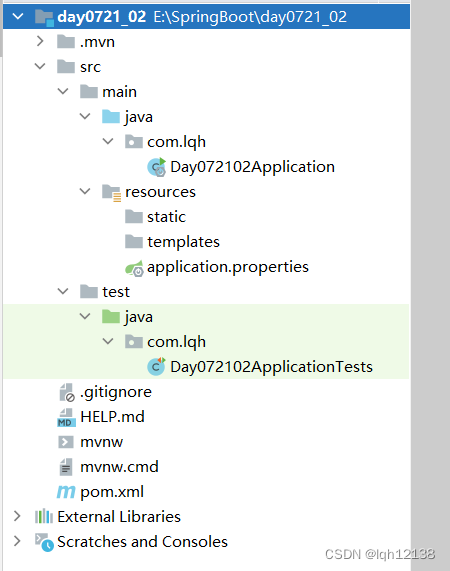Expand the Scratches and Consoles chevron
This screenshot has width=450, height=571.
(17, 541)
